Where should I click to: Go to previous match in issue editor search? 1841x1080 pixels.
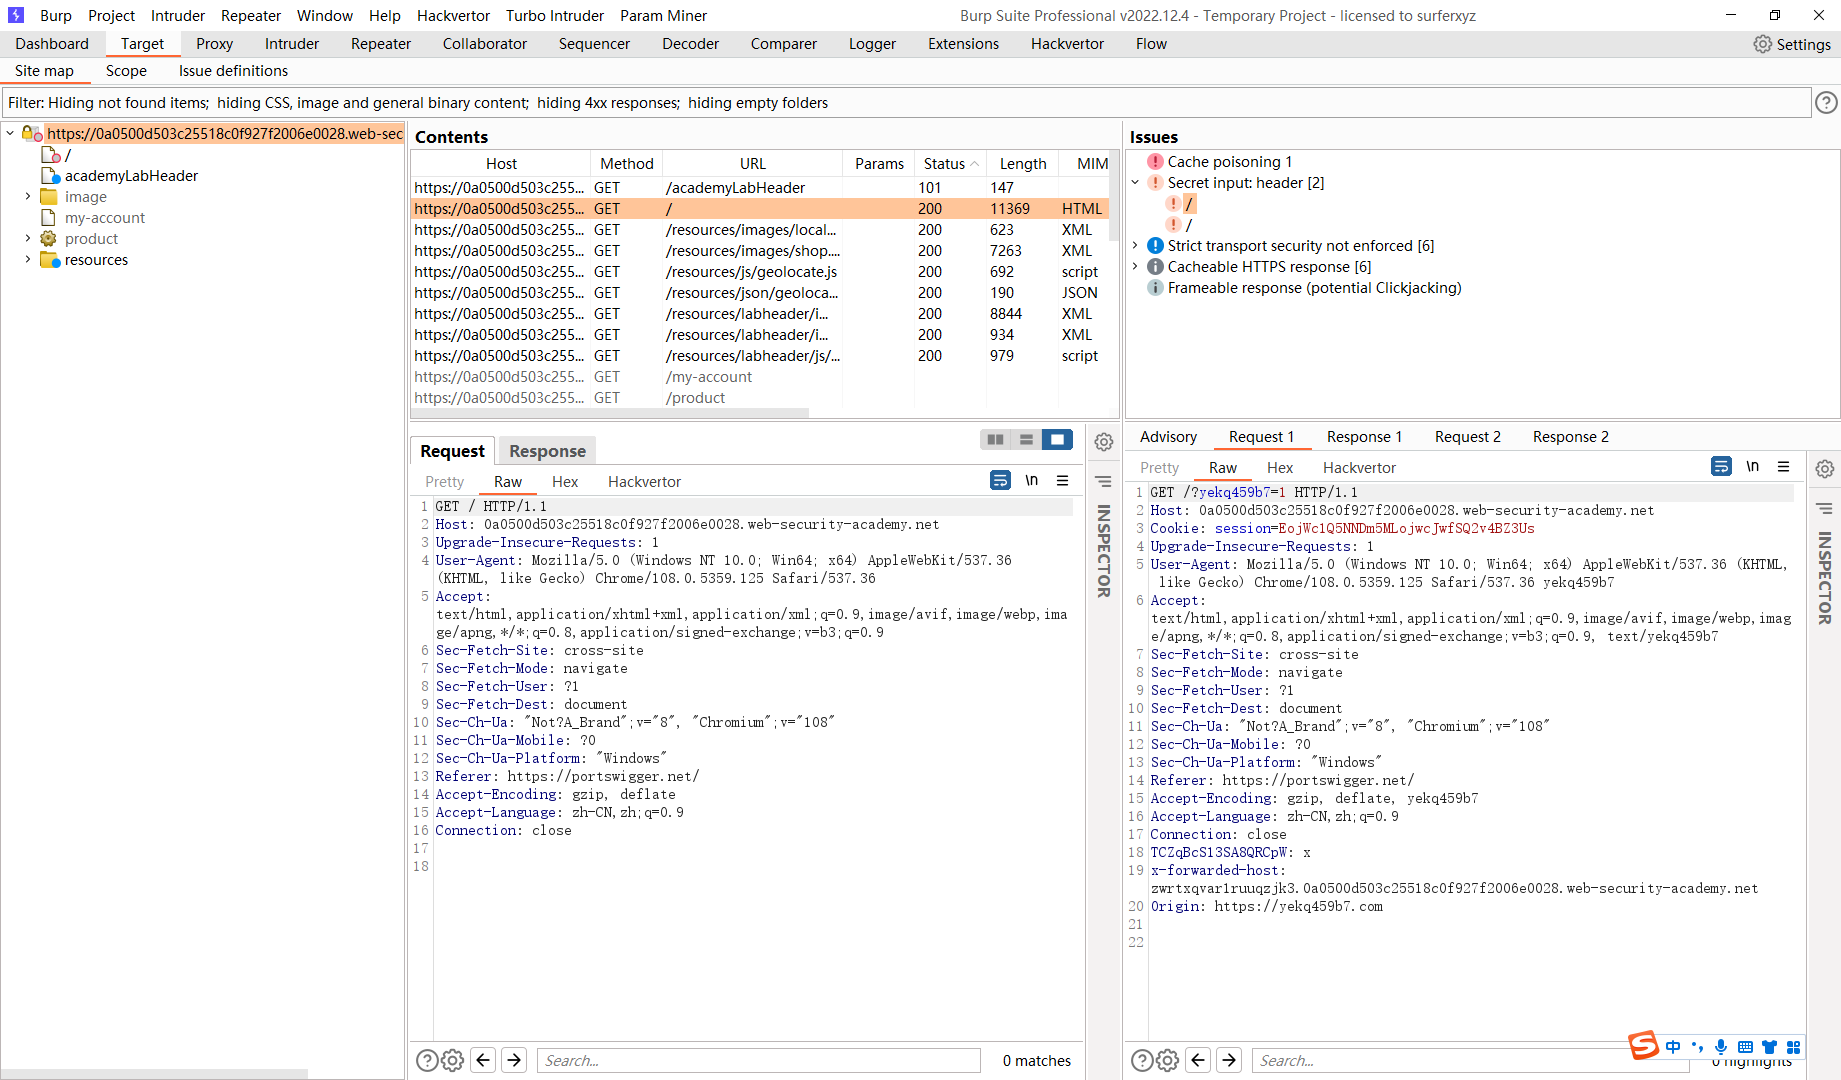tap(1198, 1060)
